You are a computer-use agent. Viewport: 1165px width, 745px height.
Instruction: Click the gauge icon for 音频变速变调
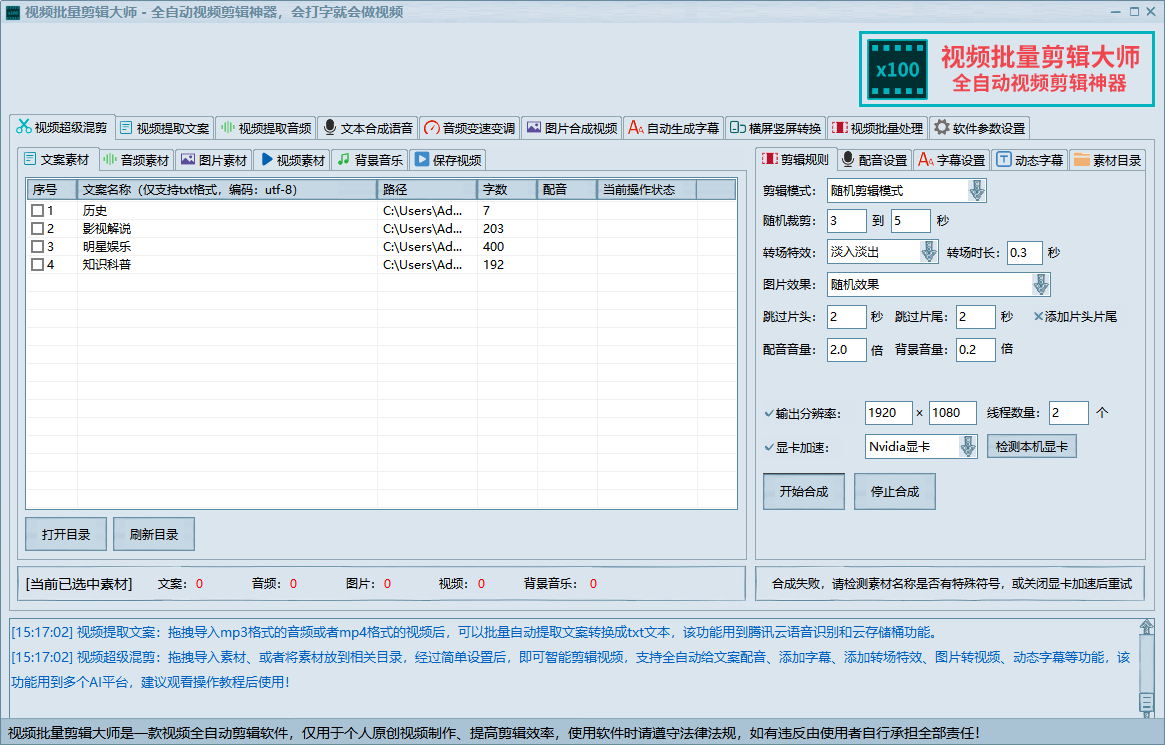point(431,128)
